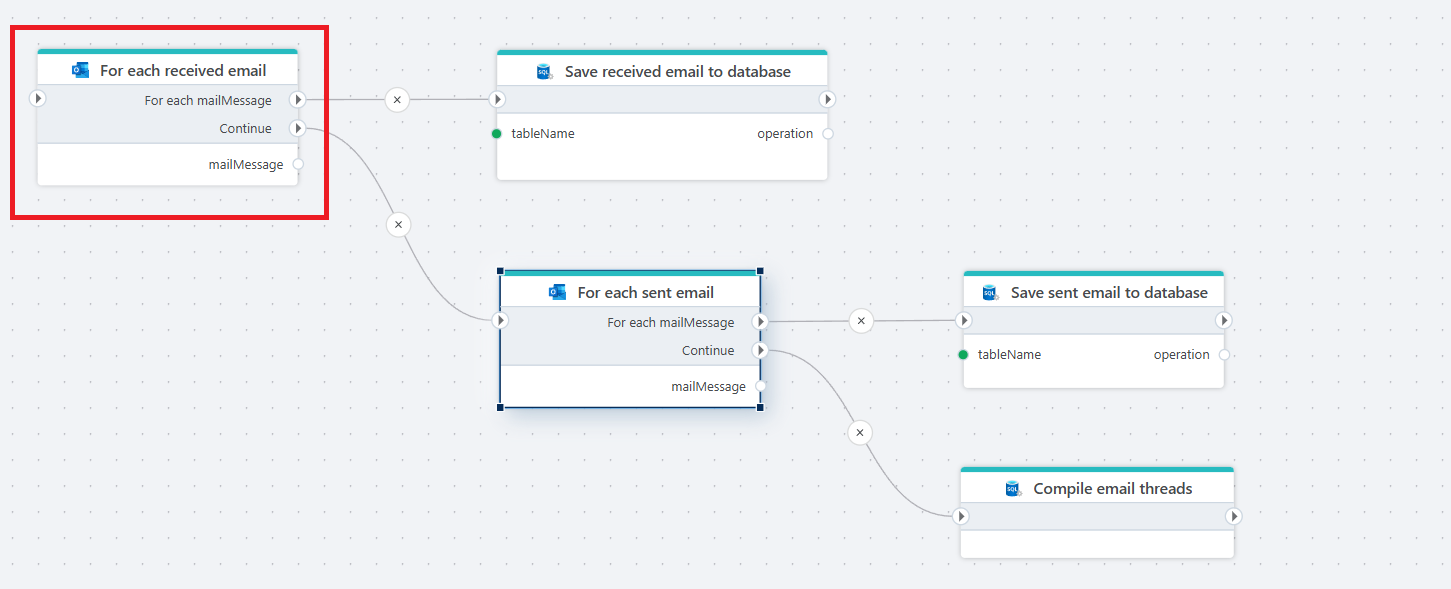Click SQL icon on Save sent email node

(x=990, y=292)
